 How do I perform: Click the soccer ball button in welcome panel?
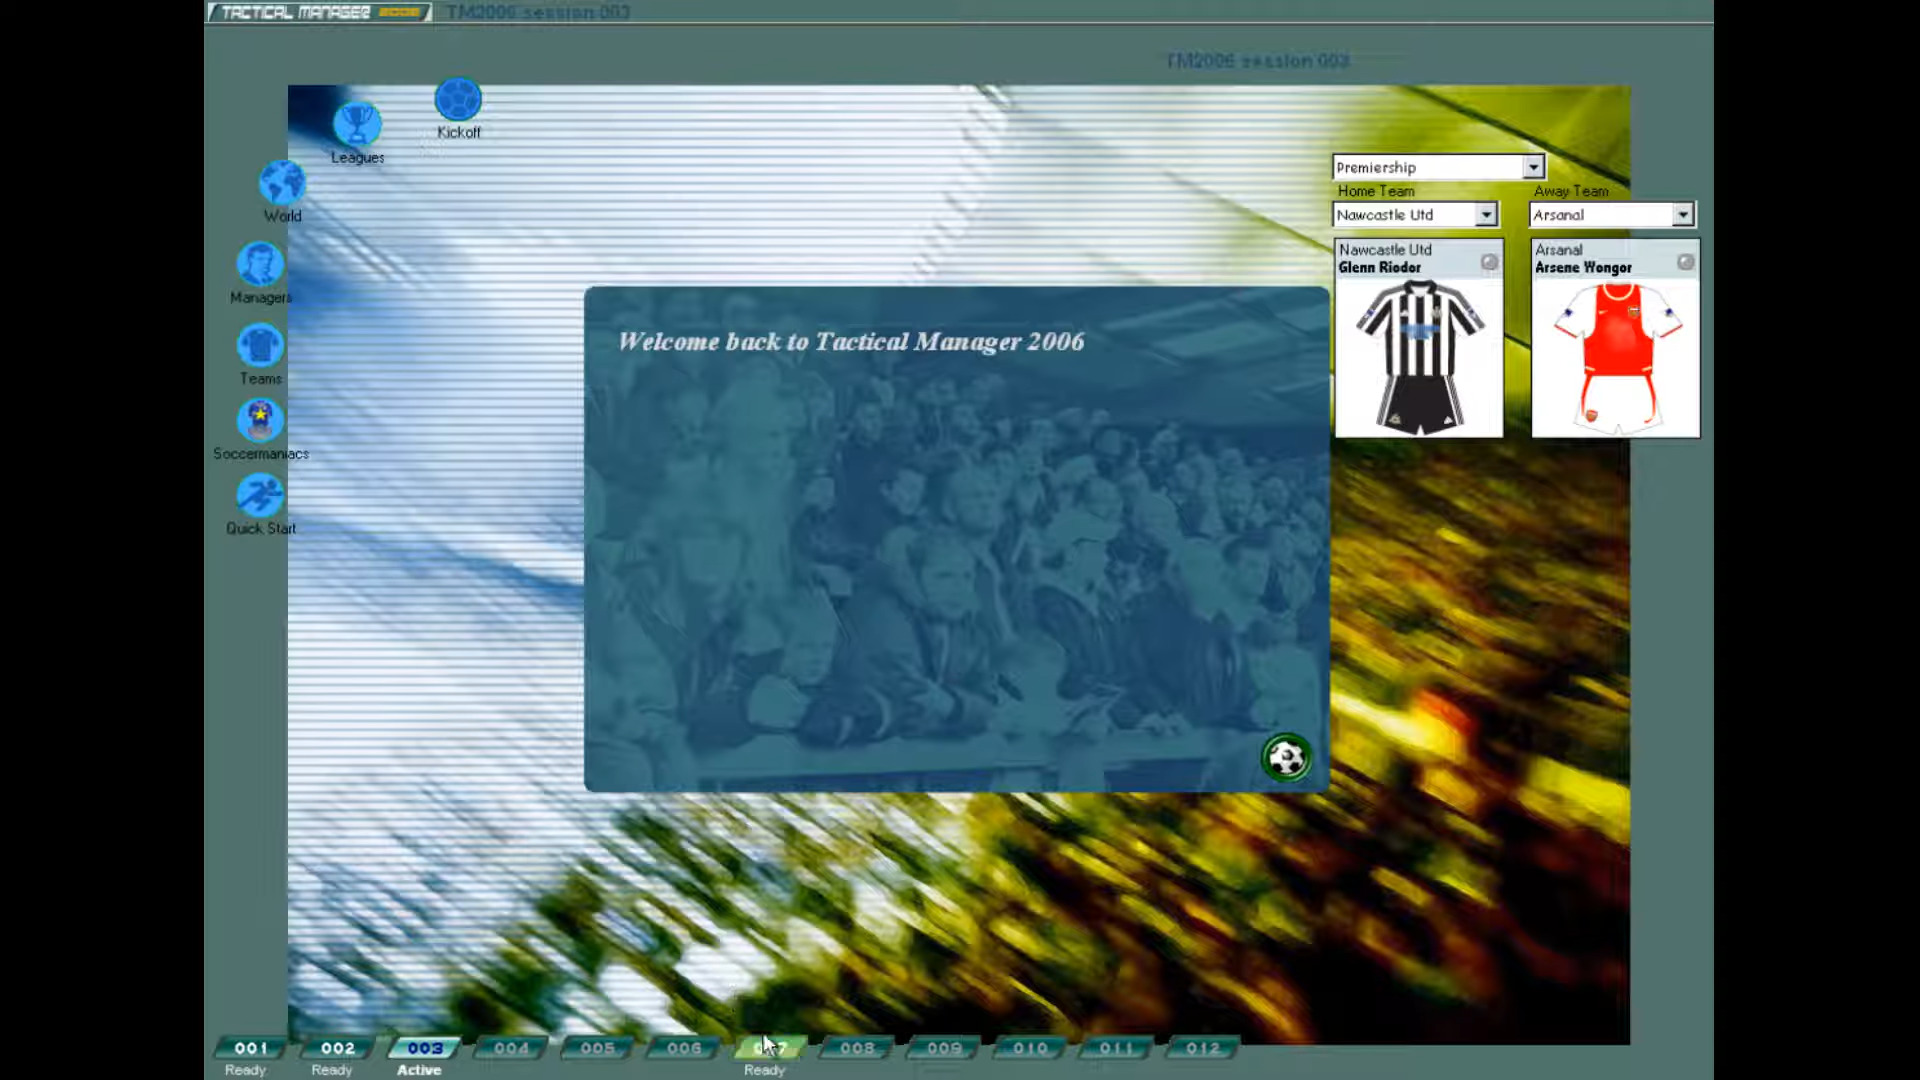(1286, 758)
